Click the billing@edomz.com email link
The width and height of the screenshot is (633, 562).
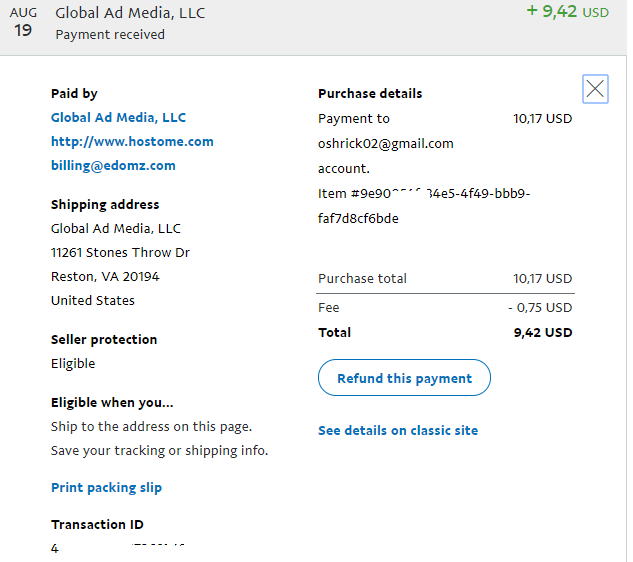pyautogui.click(x=113, y=166)
